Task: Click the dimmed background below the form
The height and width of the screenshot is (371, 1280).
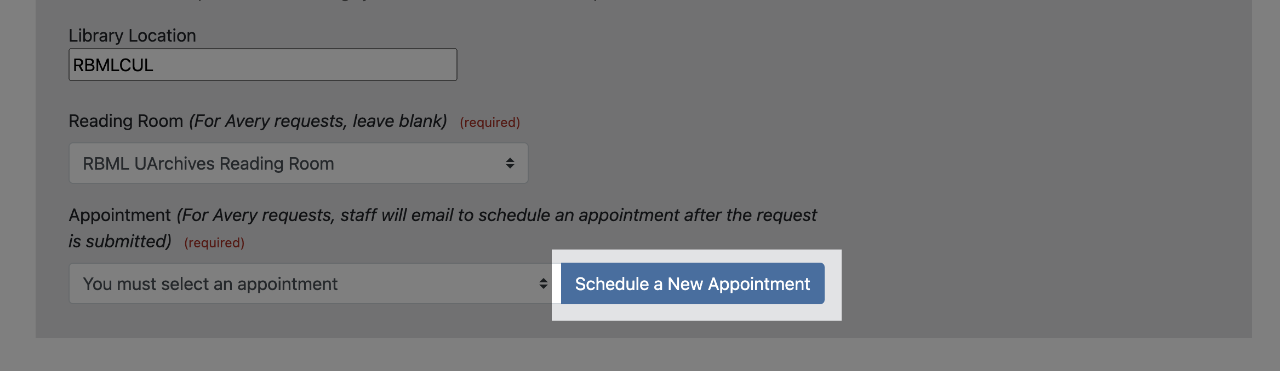Action: [x=640, y=354]
